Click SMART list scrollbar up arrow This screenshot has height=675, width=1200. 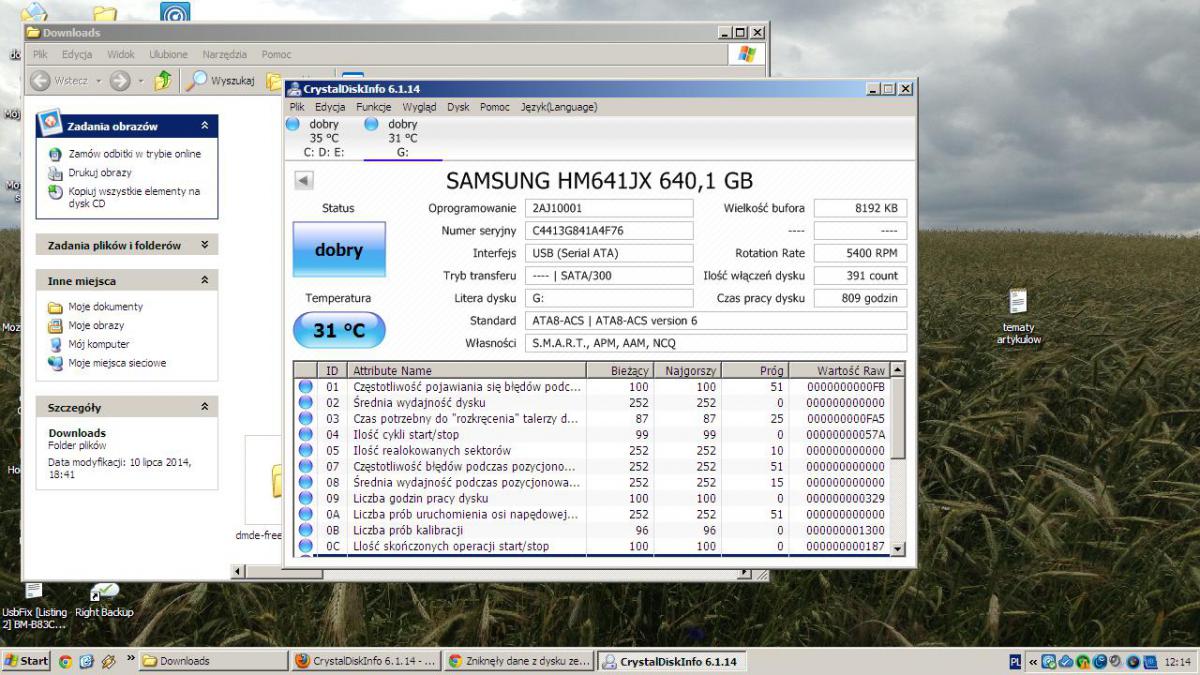click(x=897, y=370)
